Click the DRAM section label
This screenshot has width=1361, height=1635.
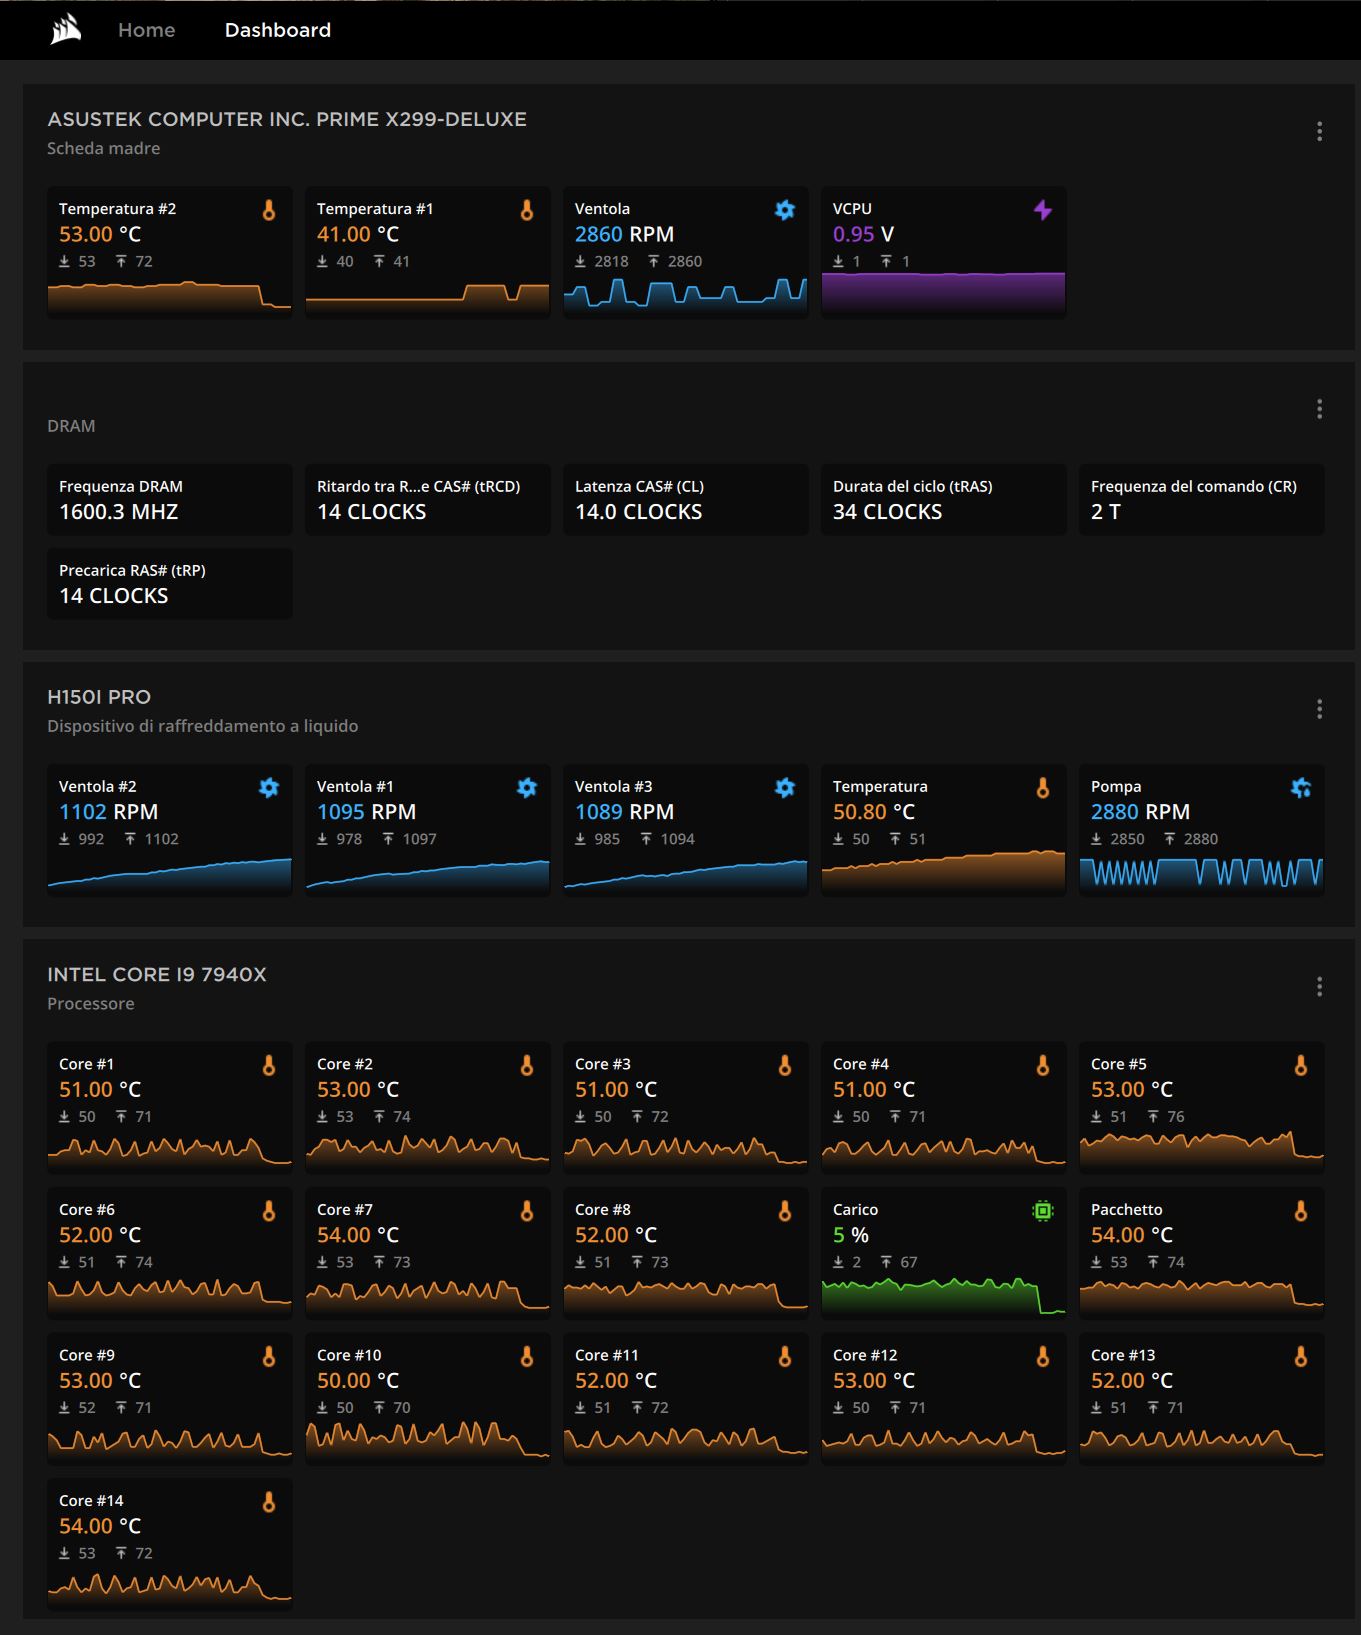click(x=71, y=426)
